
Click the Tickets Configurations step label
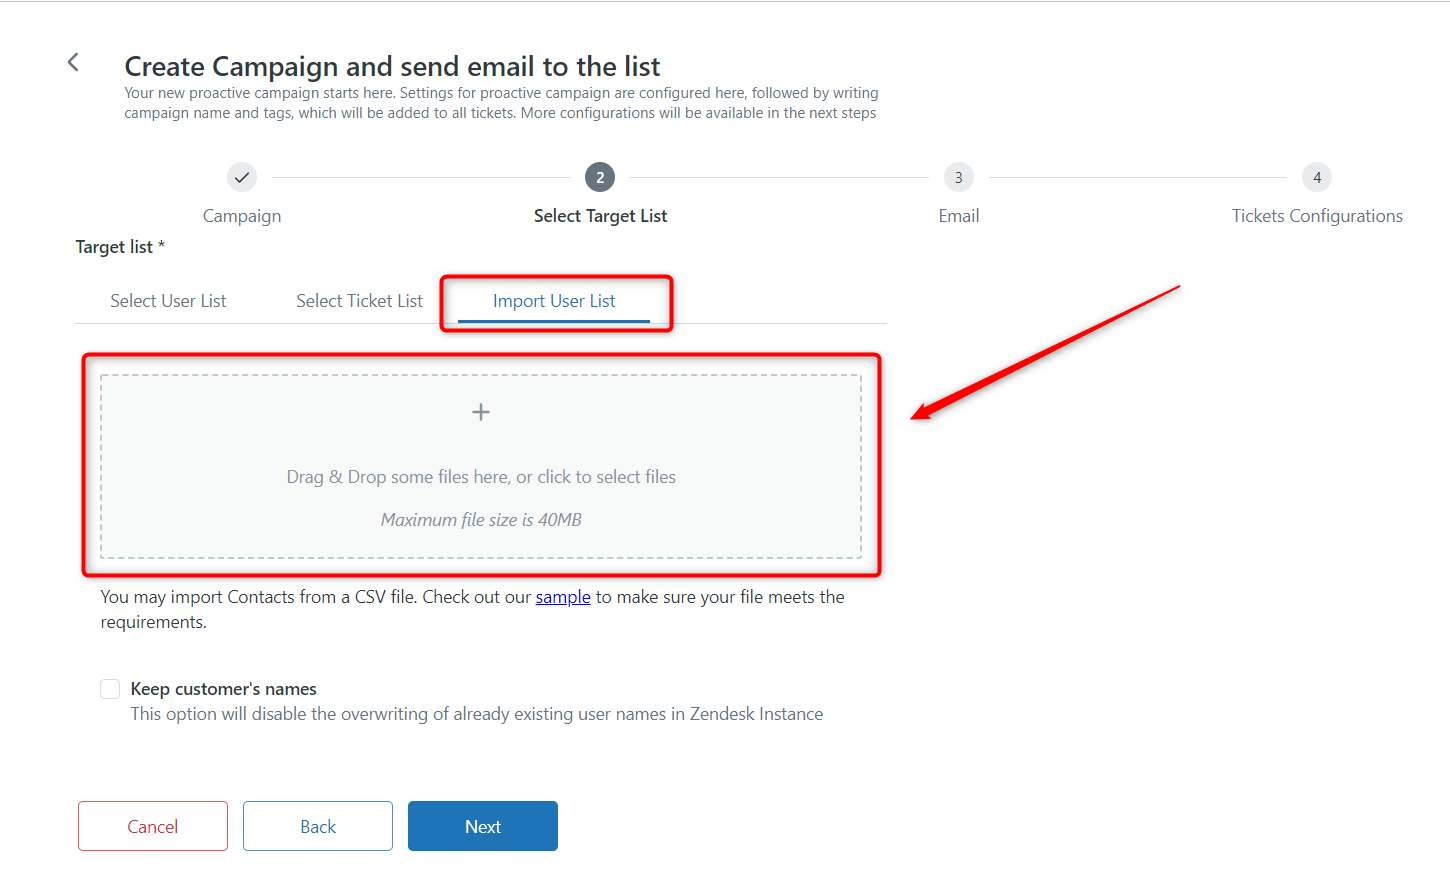pos(1316,215)
